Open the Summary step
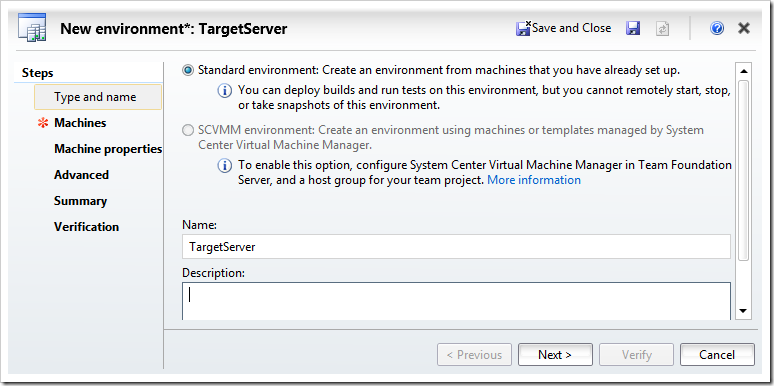 (80, 201)
